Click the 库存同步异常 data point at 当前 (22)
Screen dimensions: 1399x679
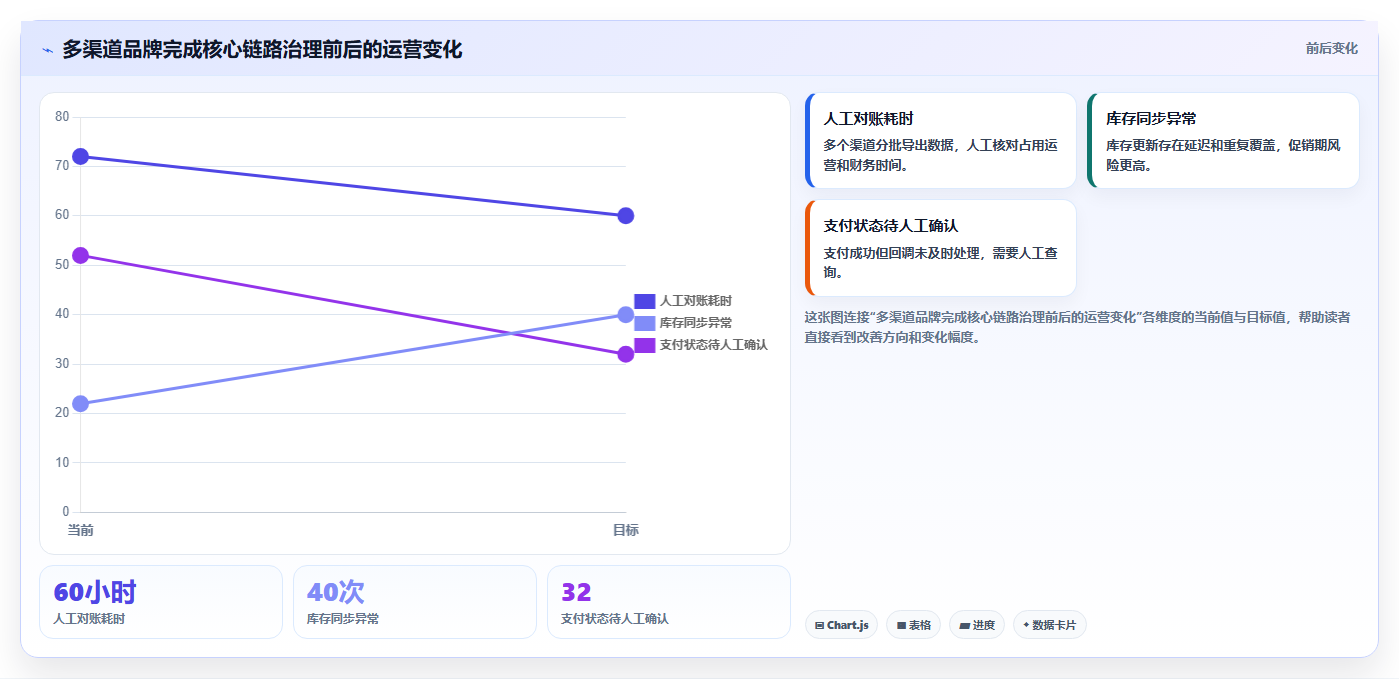pyautogui.click(x=80, y=404)
